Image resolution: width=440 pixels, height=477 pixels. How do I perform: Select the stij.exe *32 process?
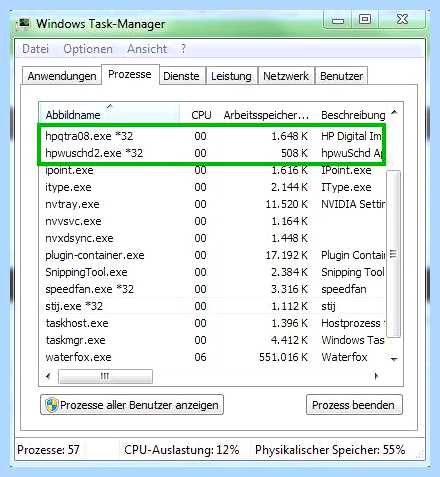(x=212, y=306)
